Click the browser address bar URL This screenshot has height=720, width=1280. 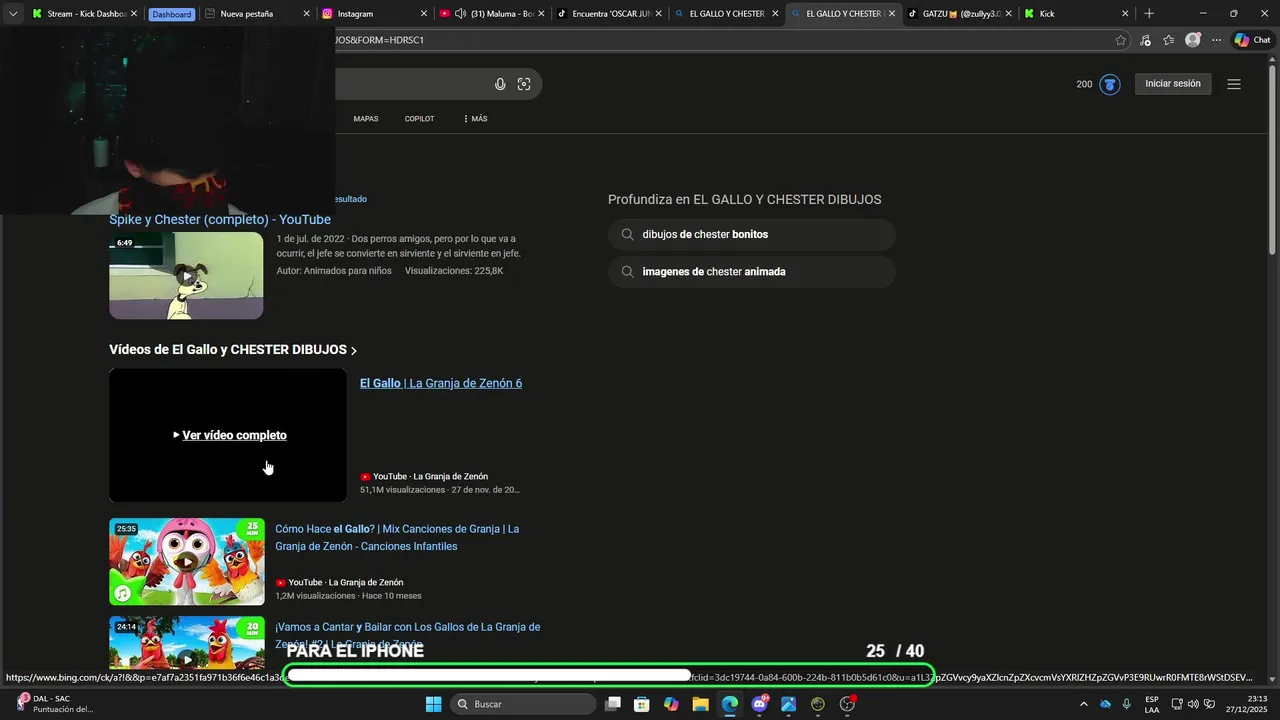pyautogui.click(x=380, y=40)
